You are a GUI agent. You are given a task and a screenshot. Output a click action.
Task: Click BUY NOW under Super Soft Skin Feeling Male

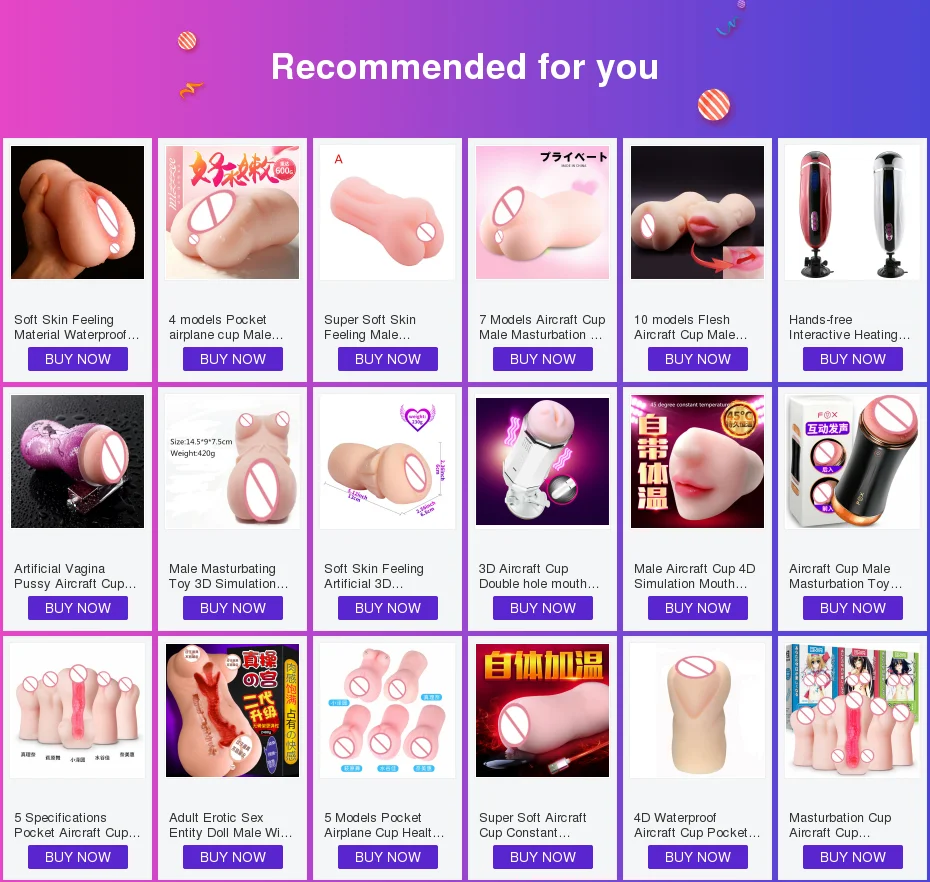[x=388, y=359]
